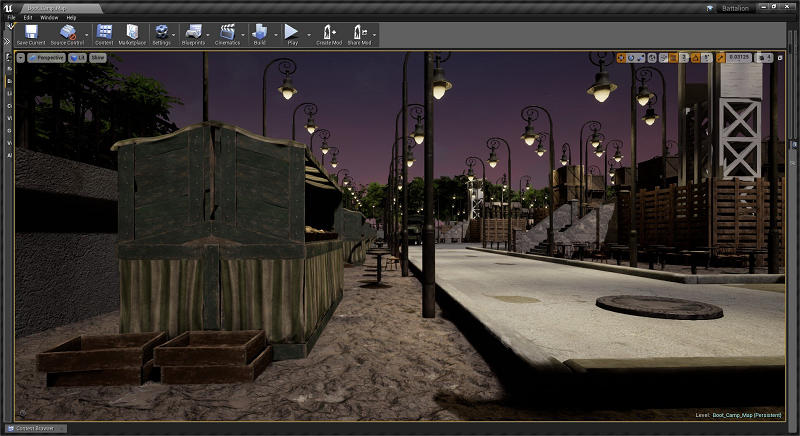Open the Perspective view mode dropdown
Viewport: 800px width, 436px height.
[x=47, y=58]
